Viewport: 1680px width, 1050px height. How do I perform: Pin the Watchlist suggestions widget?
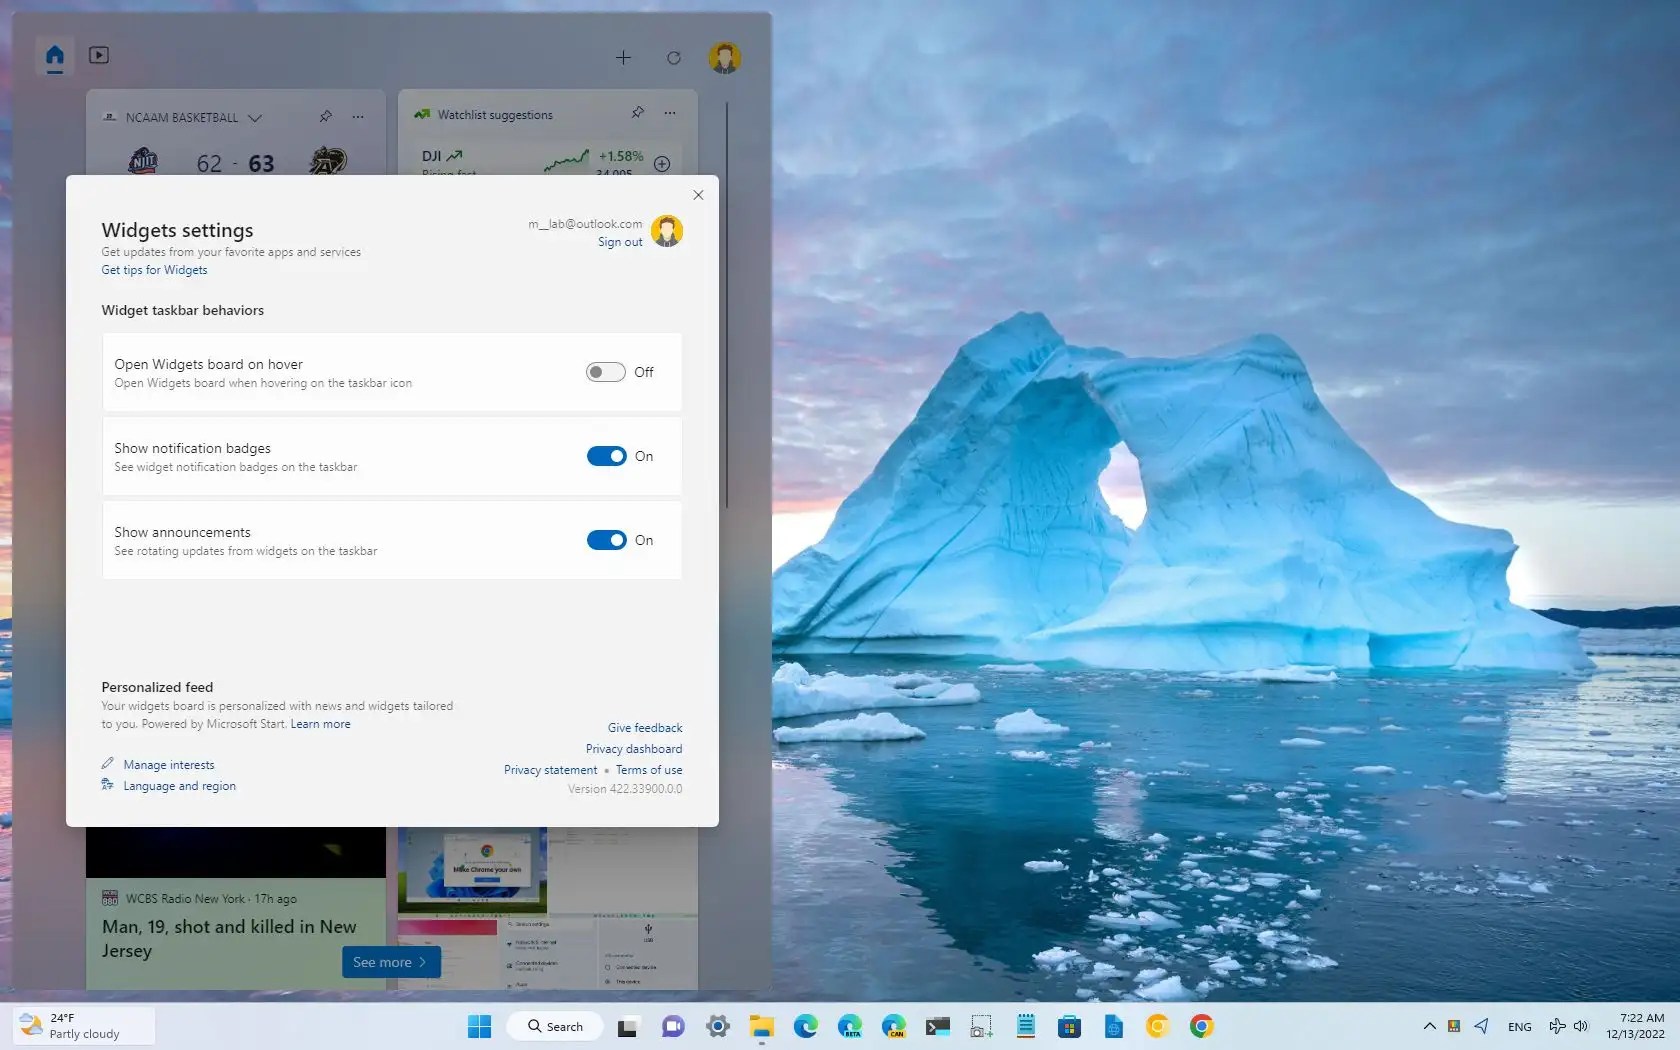coord(637,113)
